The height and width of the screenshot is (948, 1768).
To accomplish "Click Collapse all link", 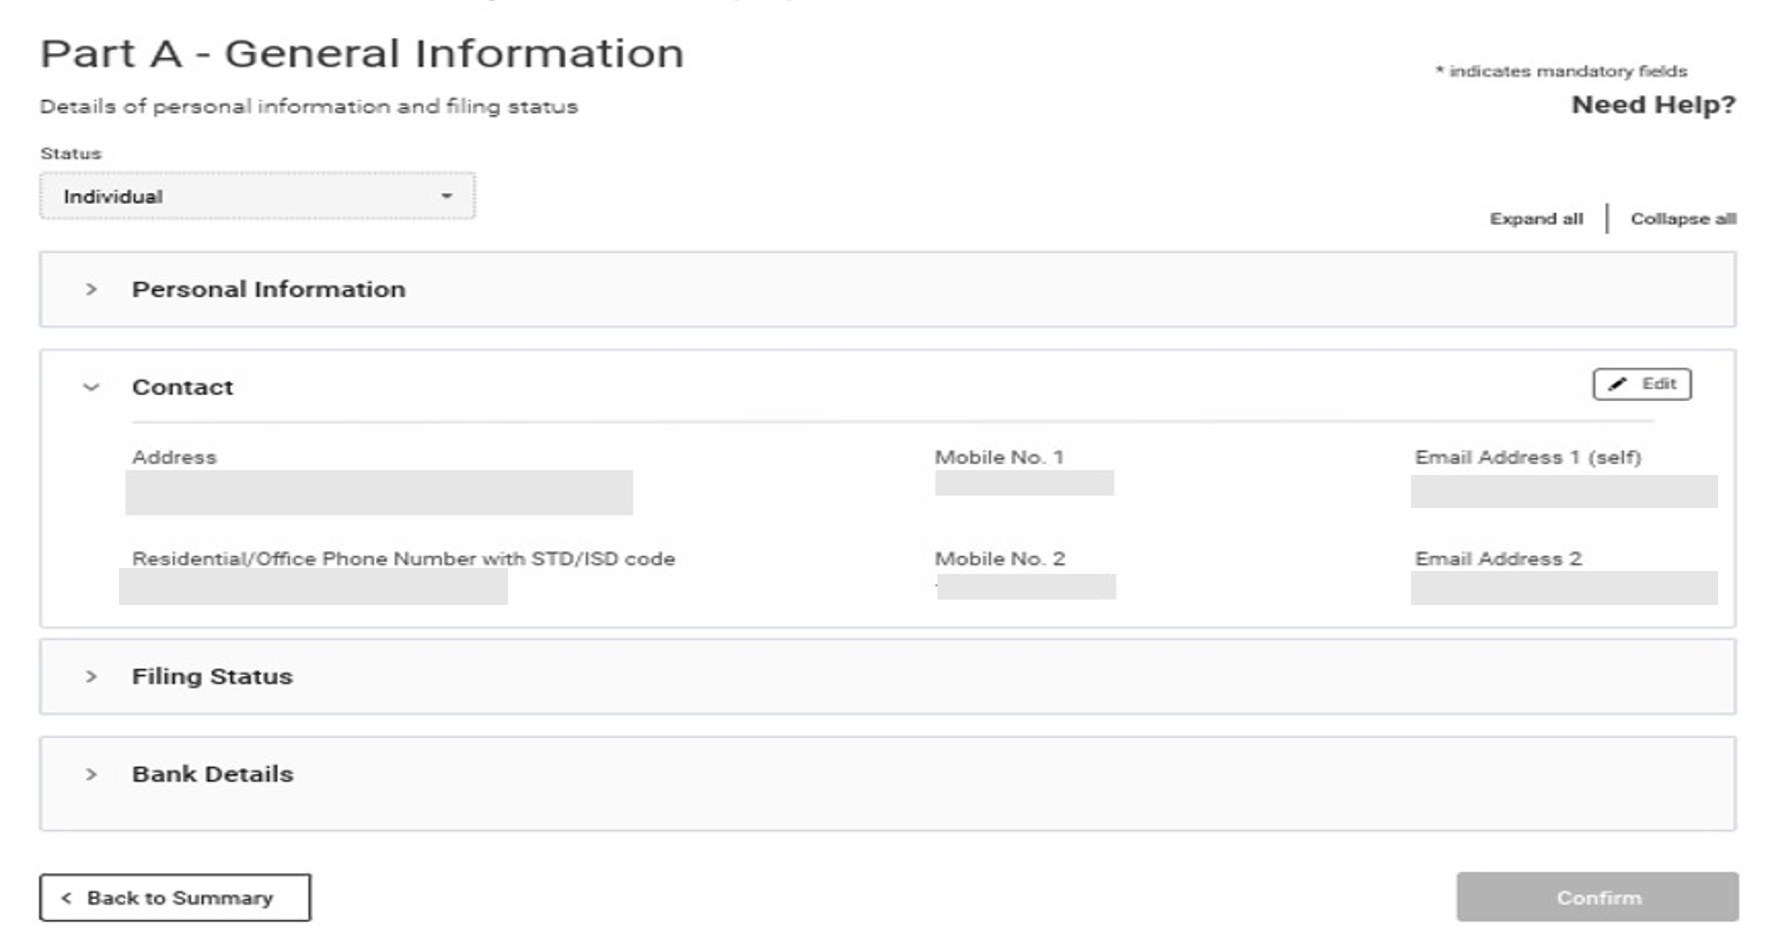I will [1682, 219].
